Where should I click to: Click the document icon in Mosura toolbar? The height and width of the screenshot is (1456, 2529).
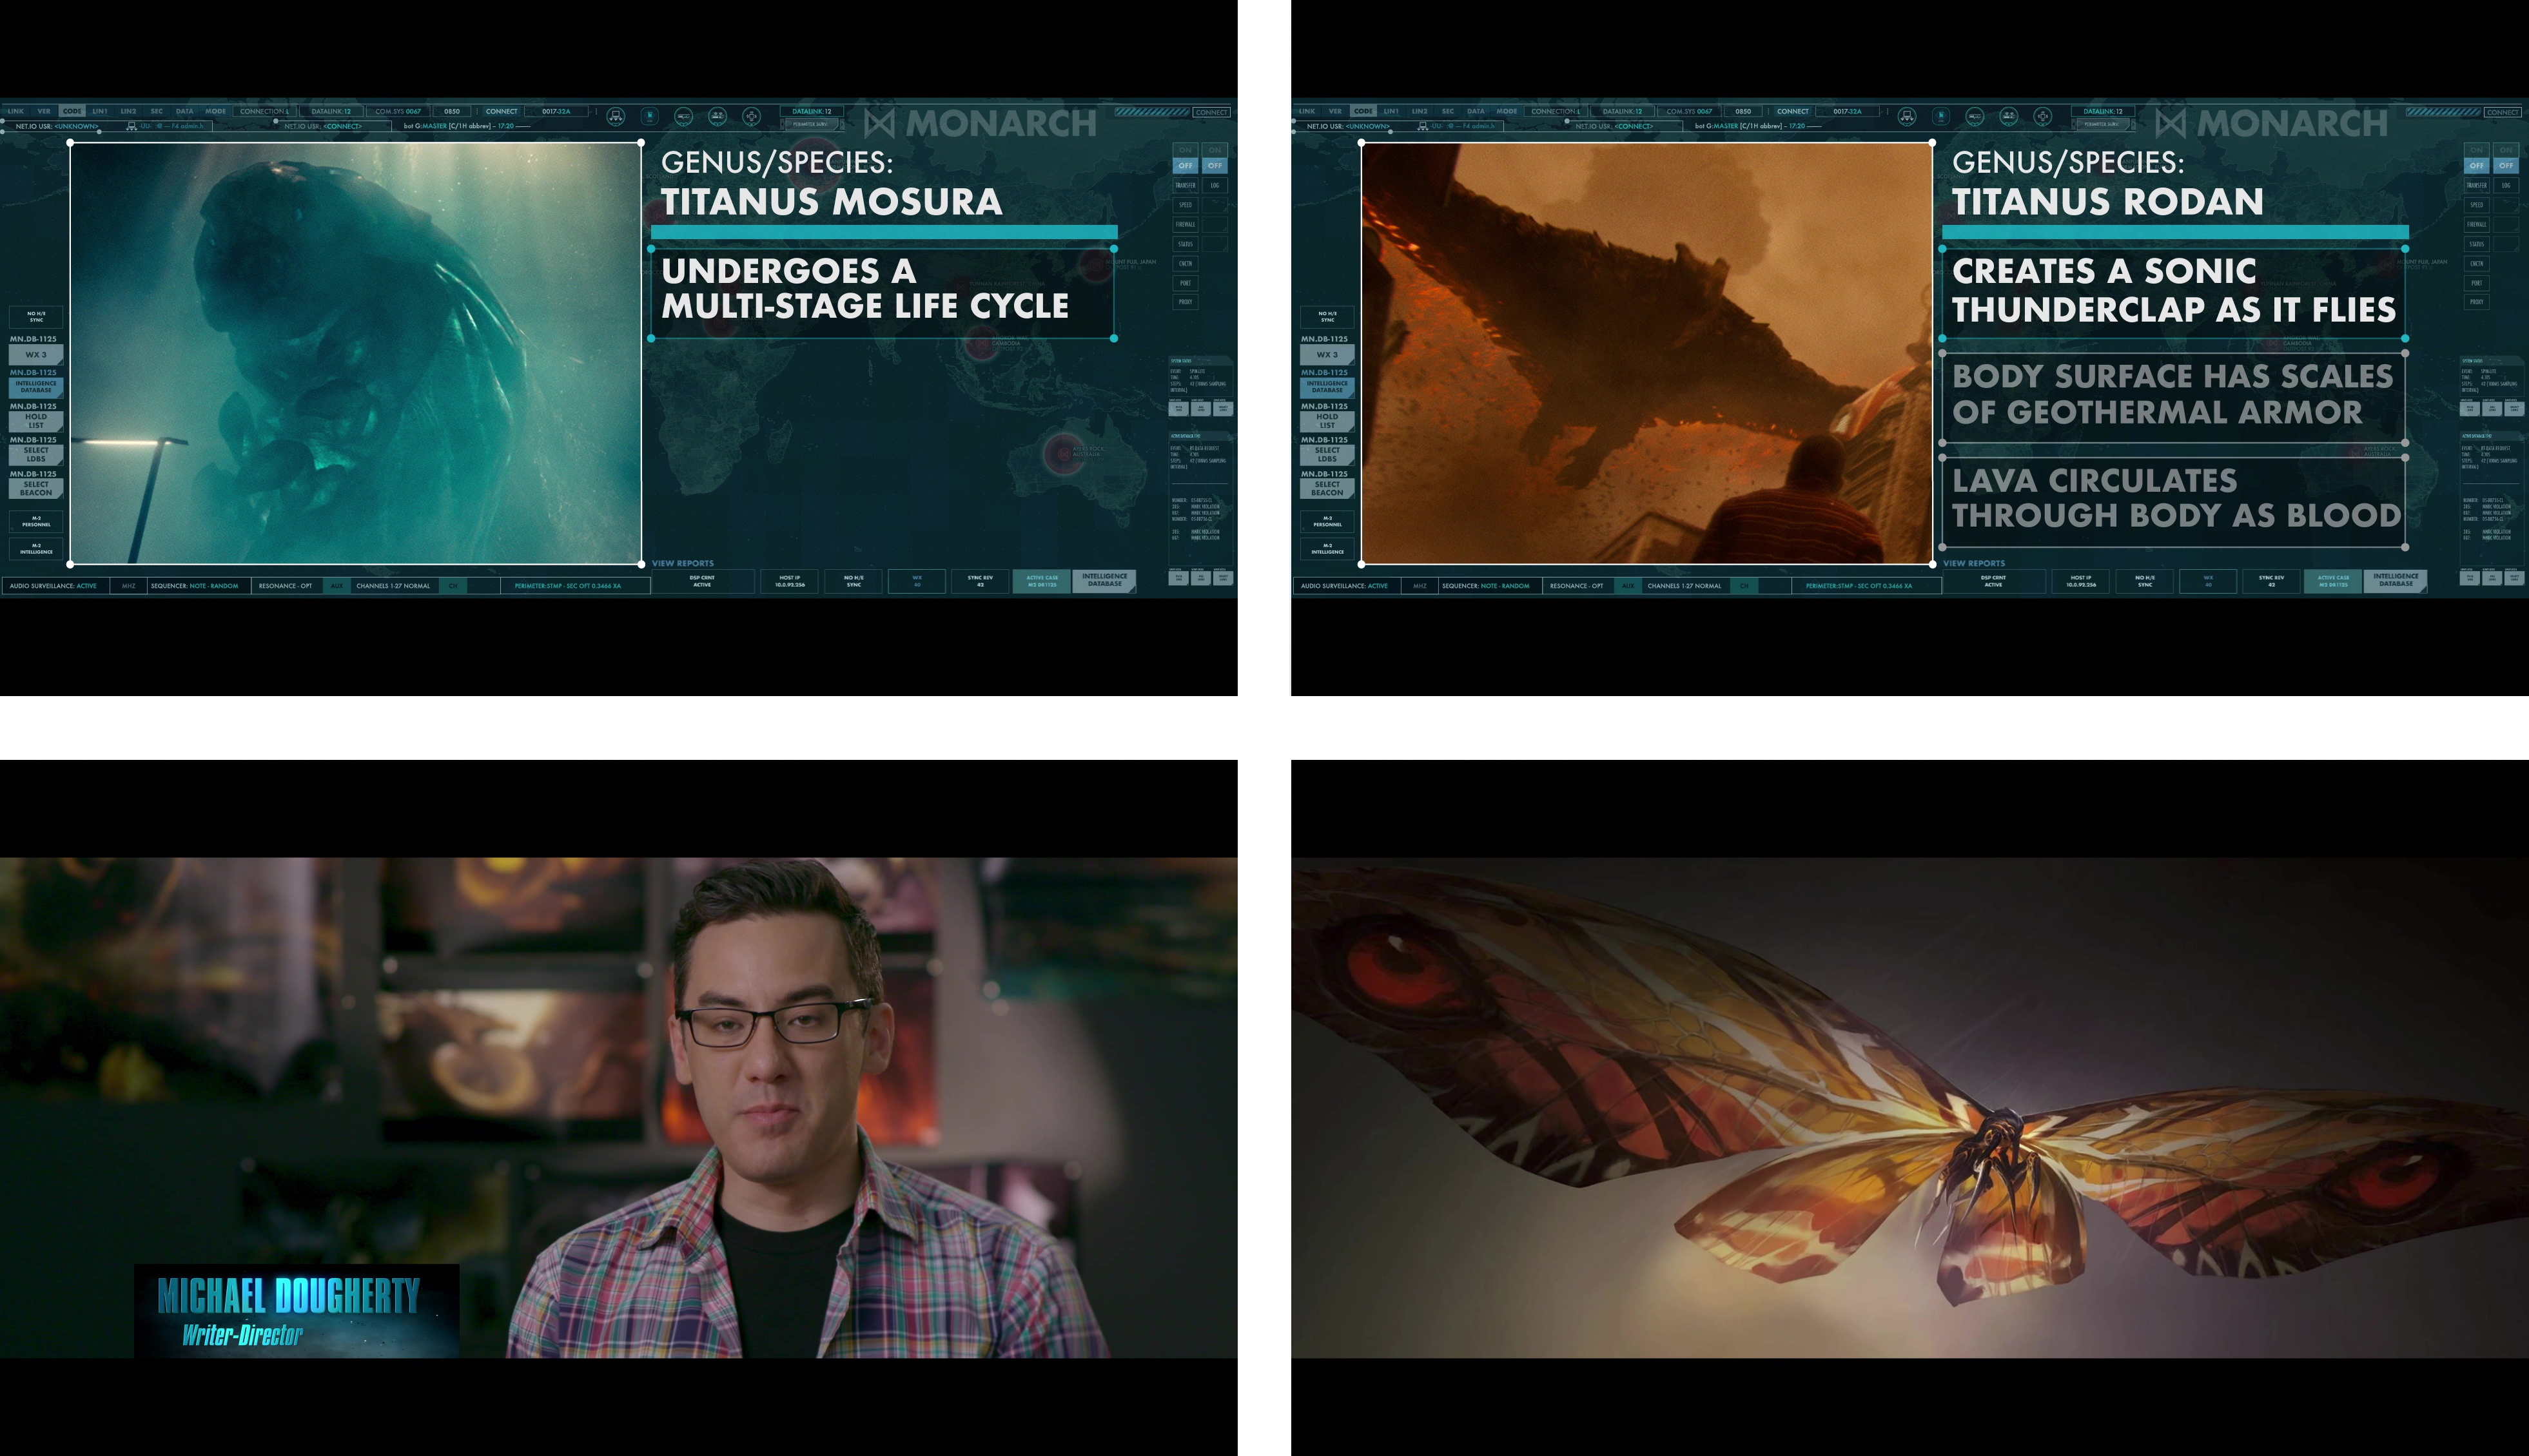[x=650, y=116]
